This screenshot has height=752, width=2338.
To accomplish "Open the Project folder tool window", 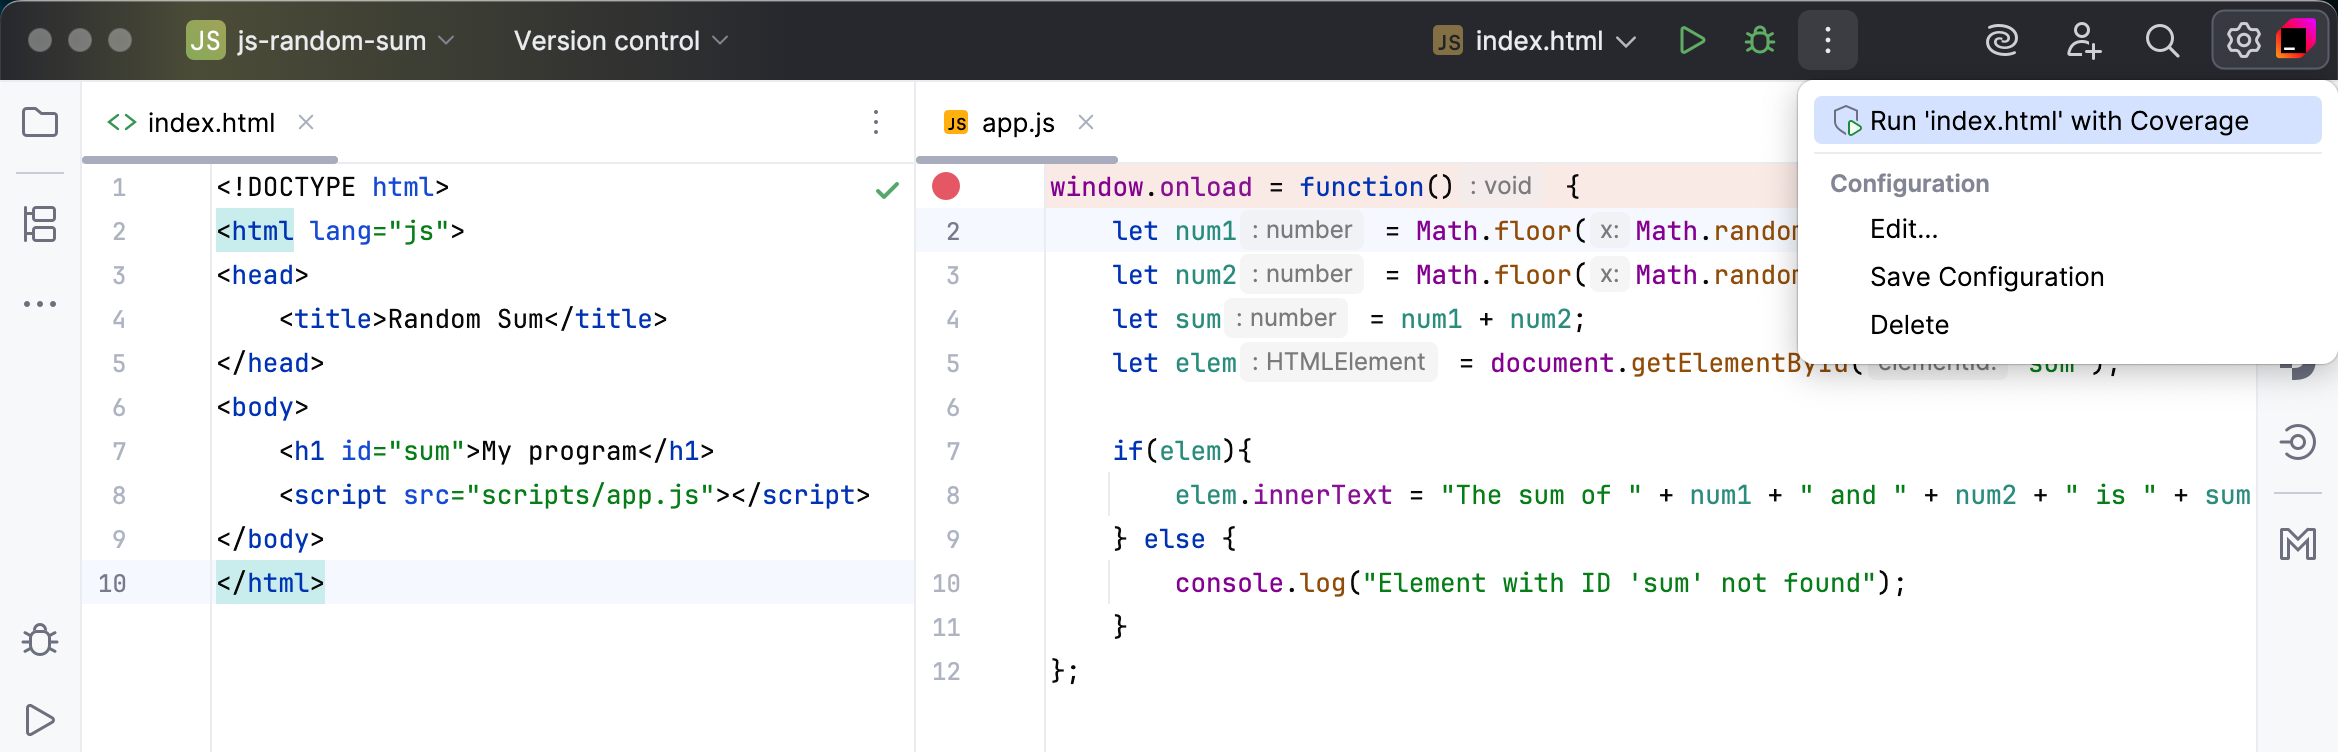I will [40, 123].
